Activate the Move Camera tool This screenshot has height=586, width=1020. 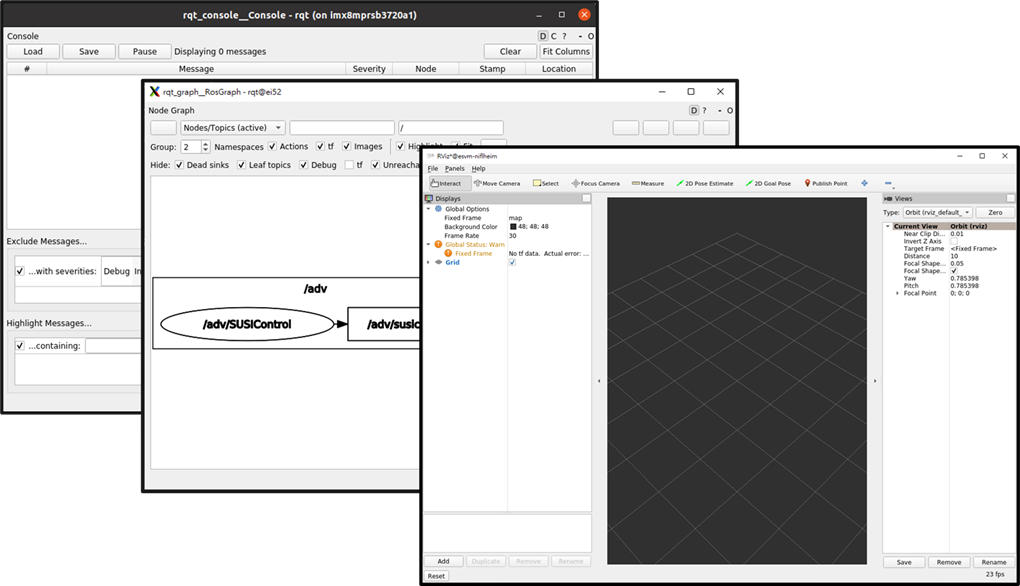click(497, 183)
